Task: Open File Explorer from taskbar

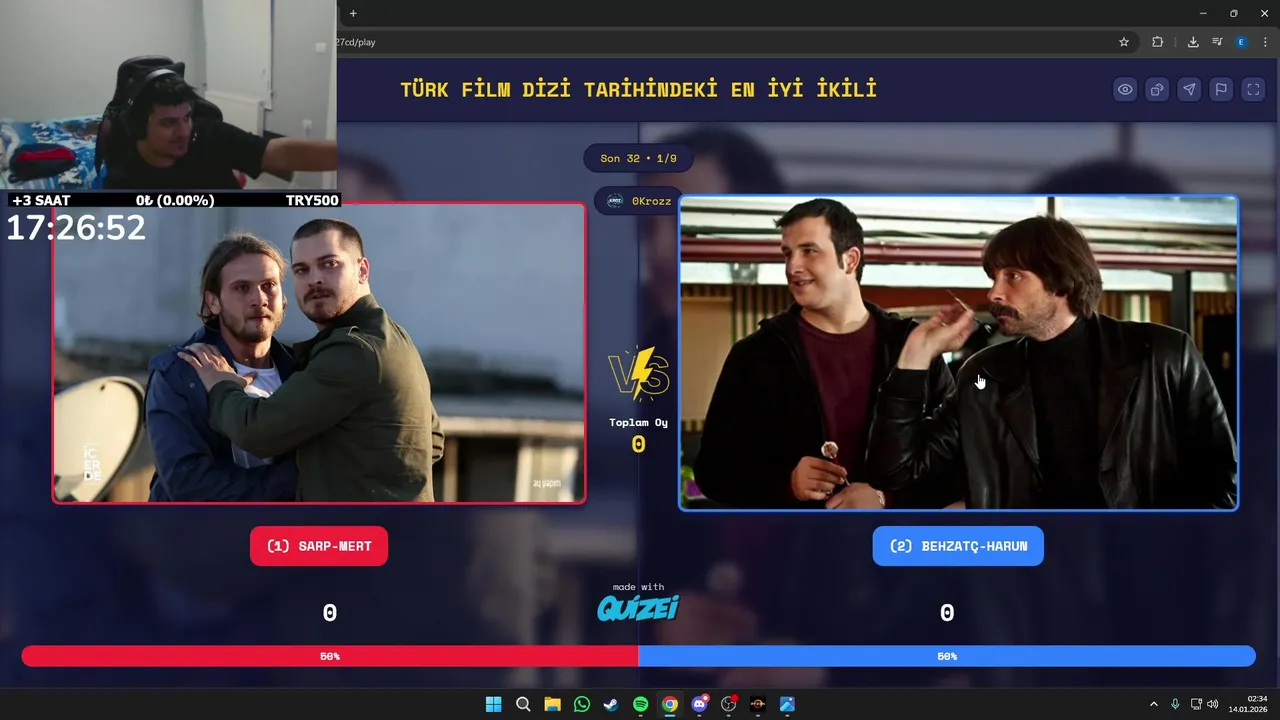Action: [552, 704]
